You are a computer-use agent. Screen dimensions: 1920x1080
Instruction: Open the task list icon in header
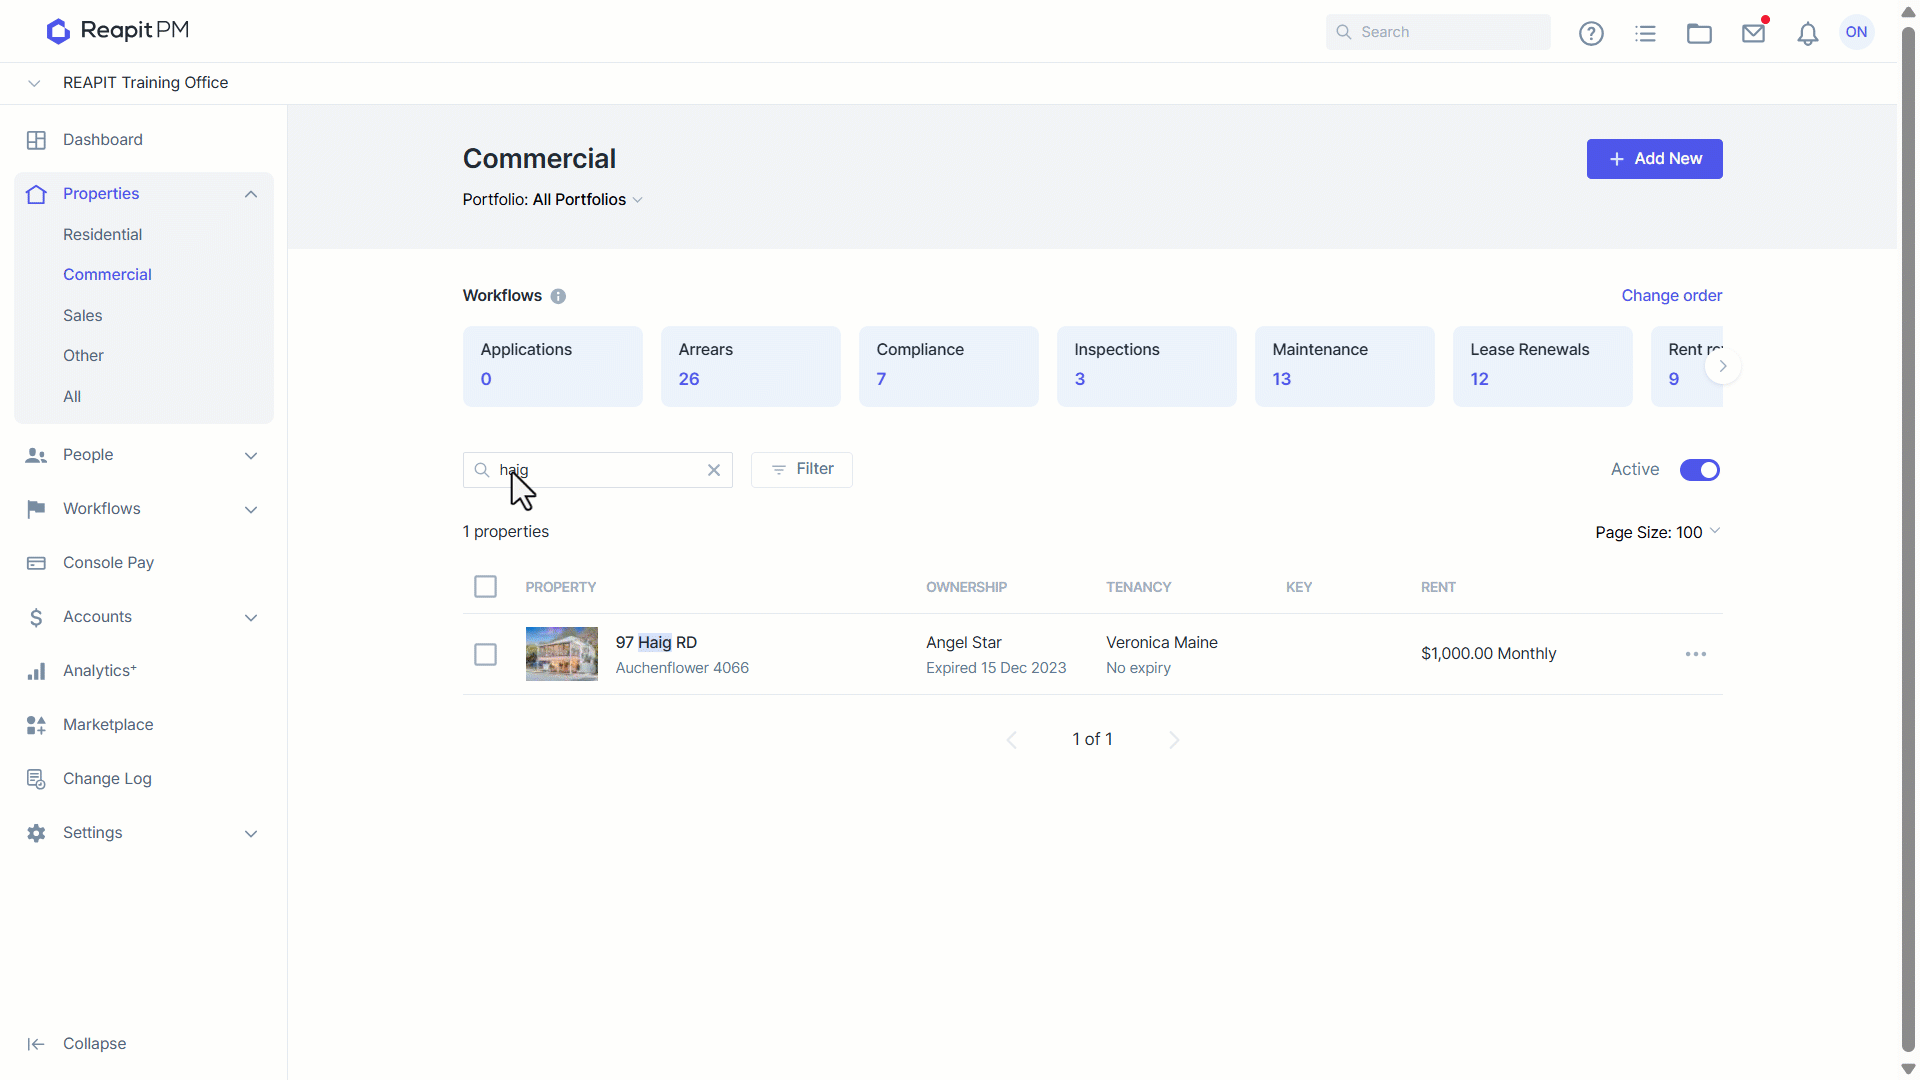1645,33
